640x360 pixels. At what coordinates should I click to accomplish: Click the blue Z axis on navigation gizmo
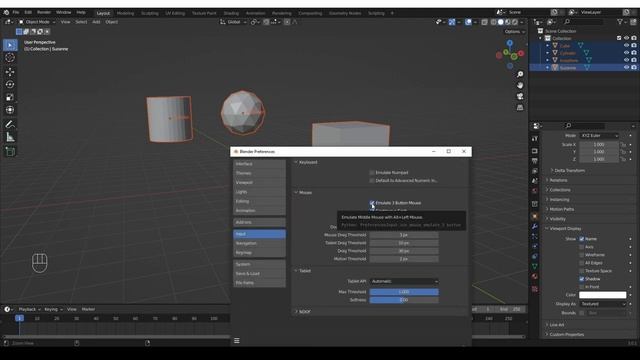pyautogui.click(x=510, y=43)
